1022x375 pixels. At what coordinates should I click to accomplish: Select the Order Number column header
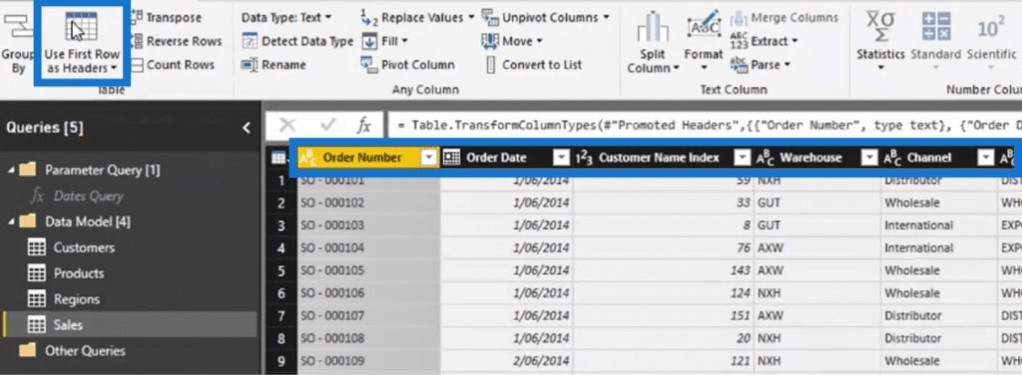pos(363,157)
